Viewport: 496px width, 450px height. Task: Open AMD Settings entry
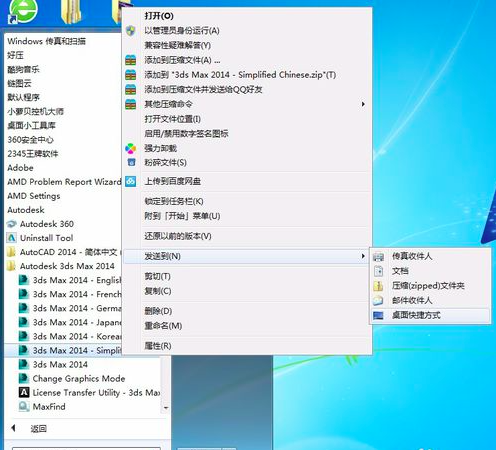(x=34, y=196)
